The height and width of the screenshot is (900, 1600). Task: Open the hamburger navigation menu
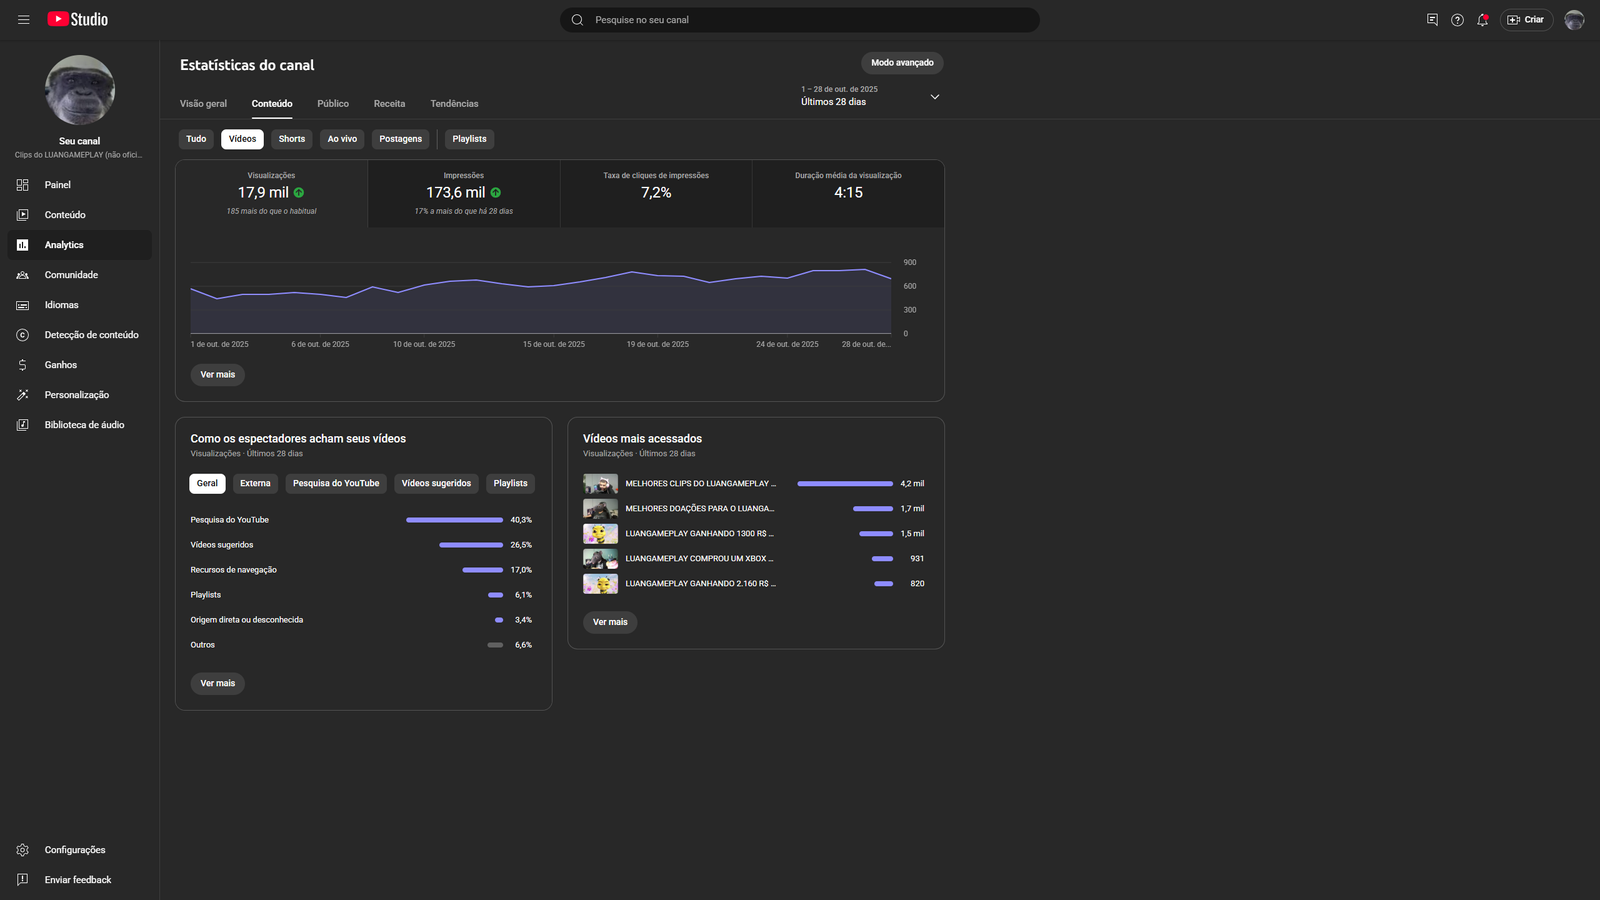point(24,20)
